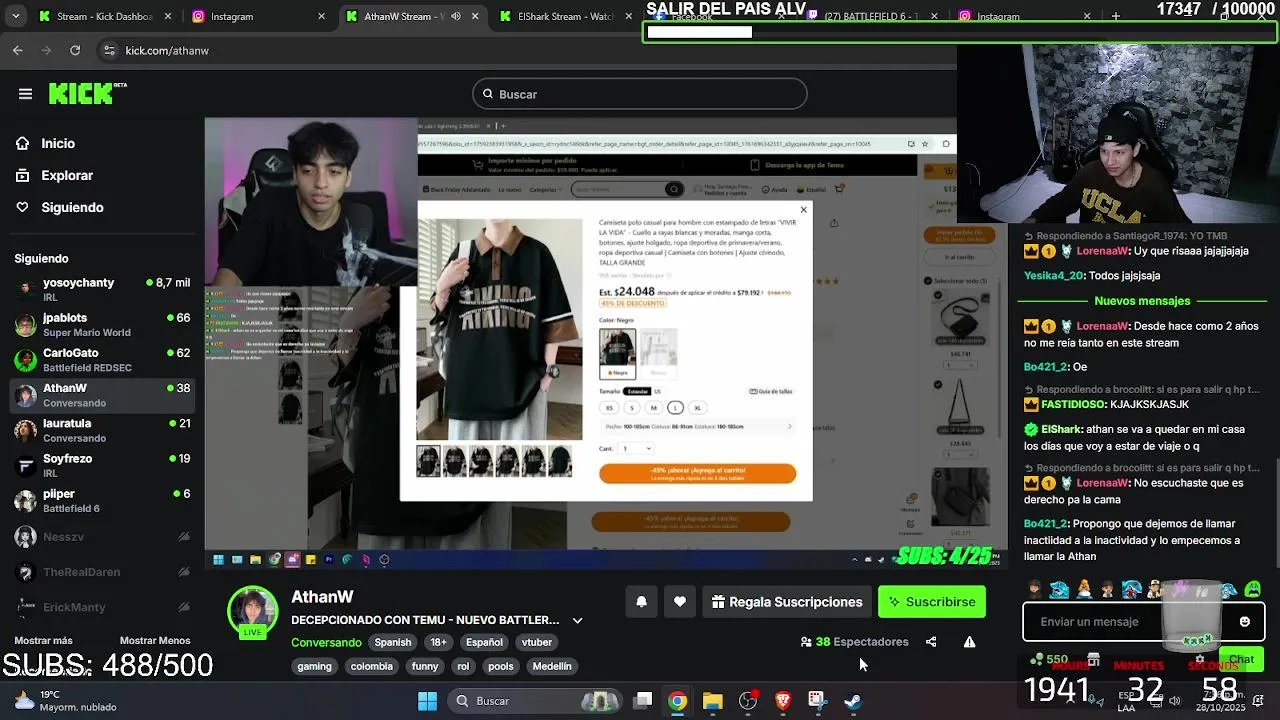Image resolution: width=1280 pixels, height=720 pixels.
Task: Report the stream using the warning icon
Action: coord(969,642)
